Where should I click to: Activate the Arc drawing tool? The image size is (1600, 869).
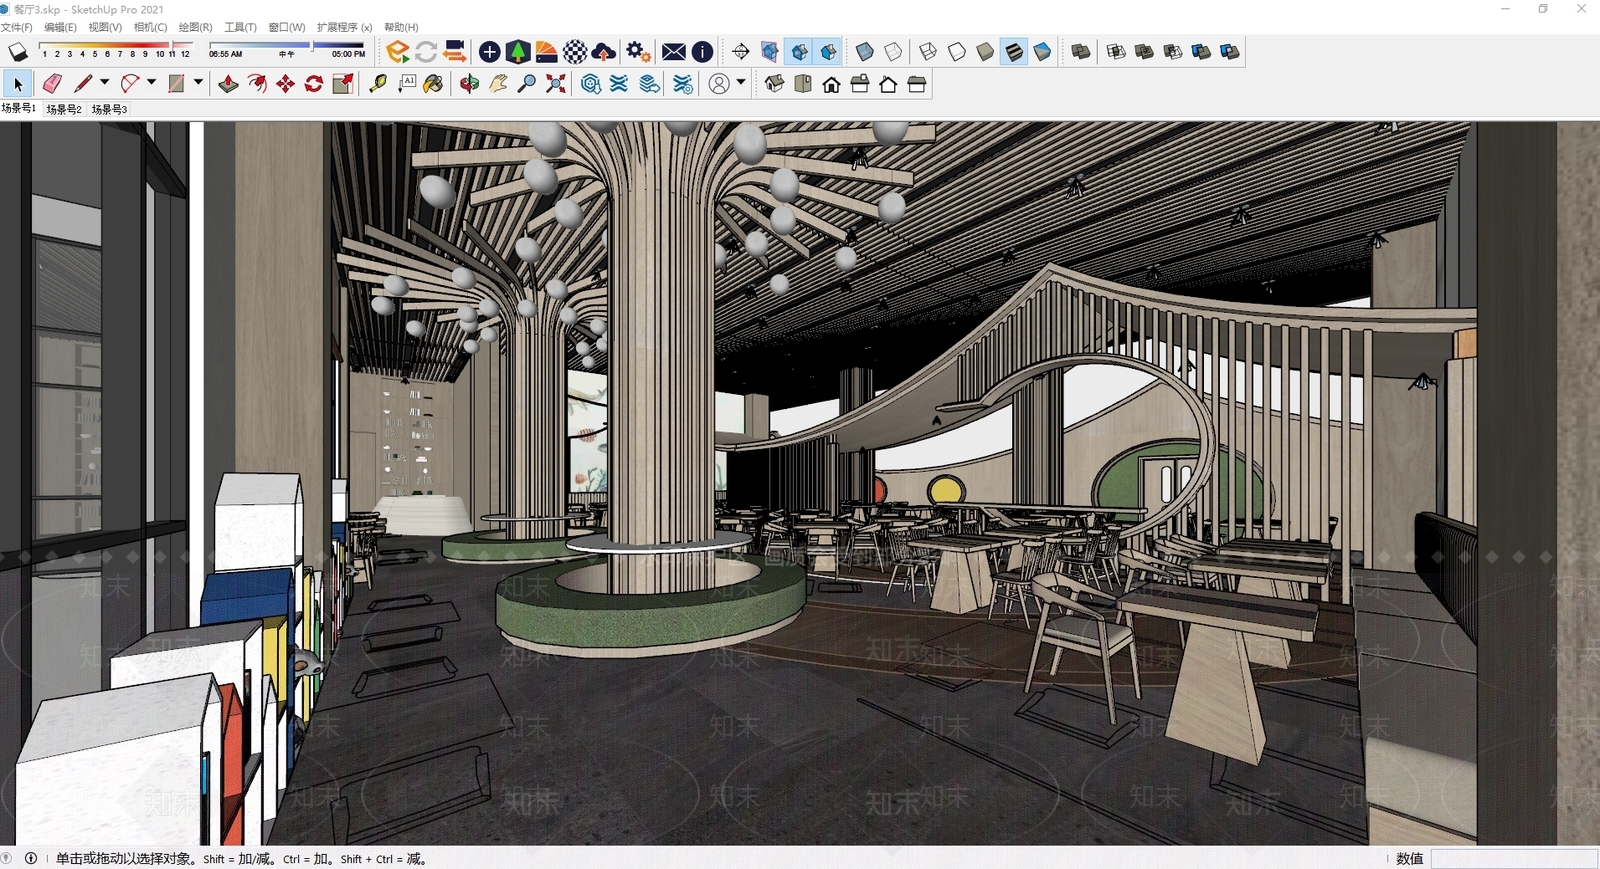(x=130, y=84)
